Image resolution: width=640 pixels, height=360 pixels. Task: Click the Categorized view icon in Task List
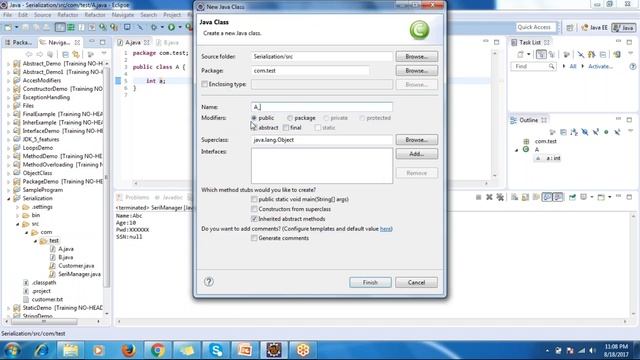(541, 54)
